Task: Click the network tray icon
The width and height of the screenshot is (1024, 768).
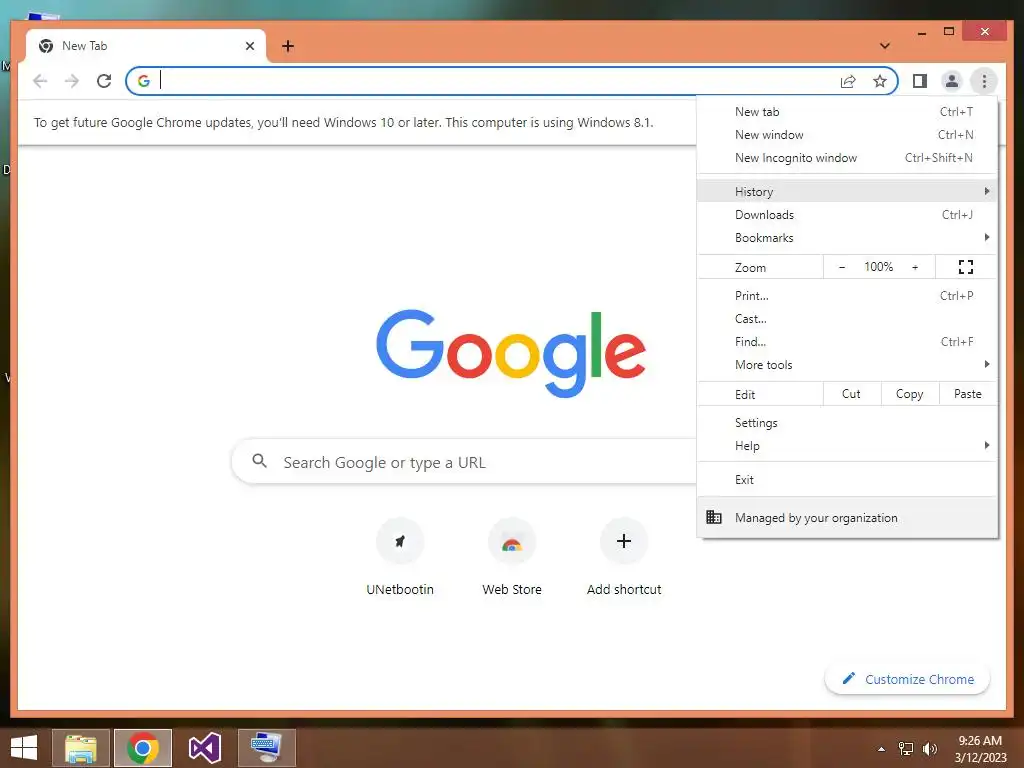Action: (905, 749)
